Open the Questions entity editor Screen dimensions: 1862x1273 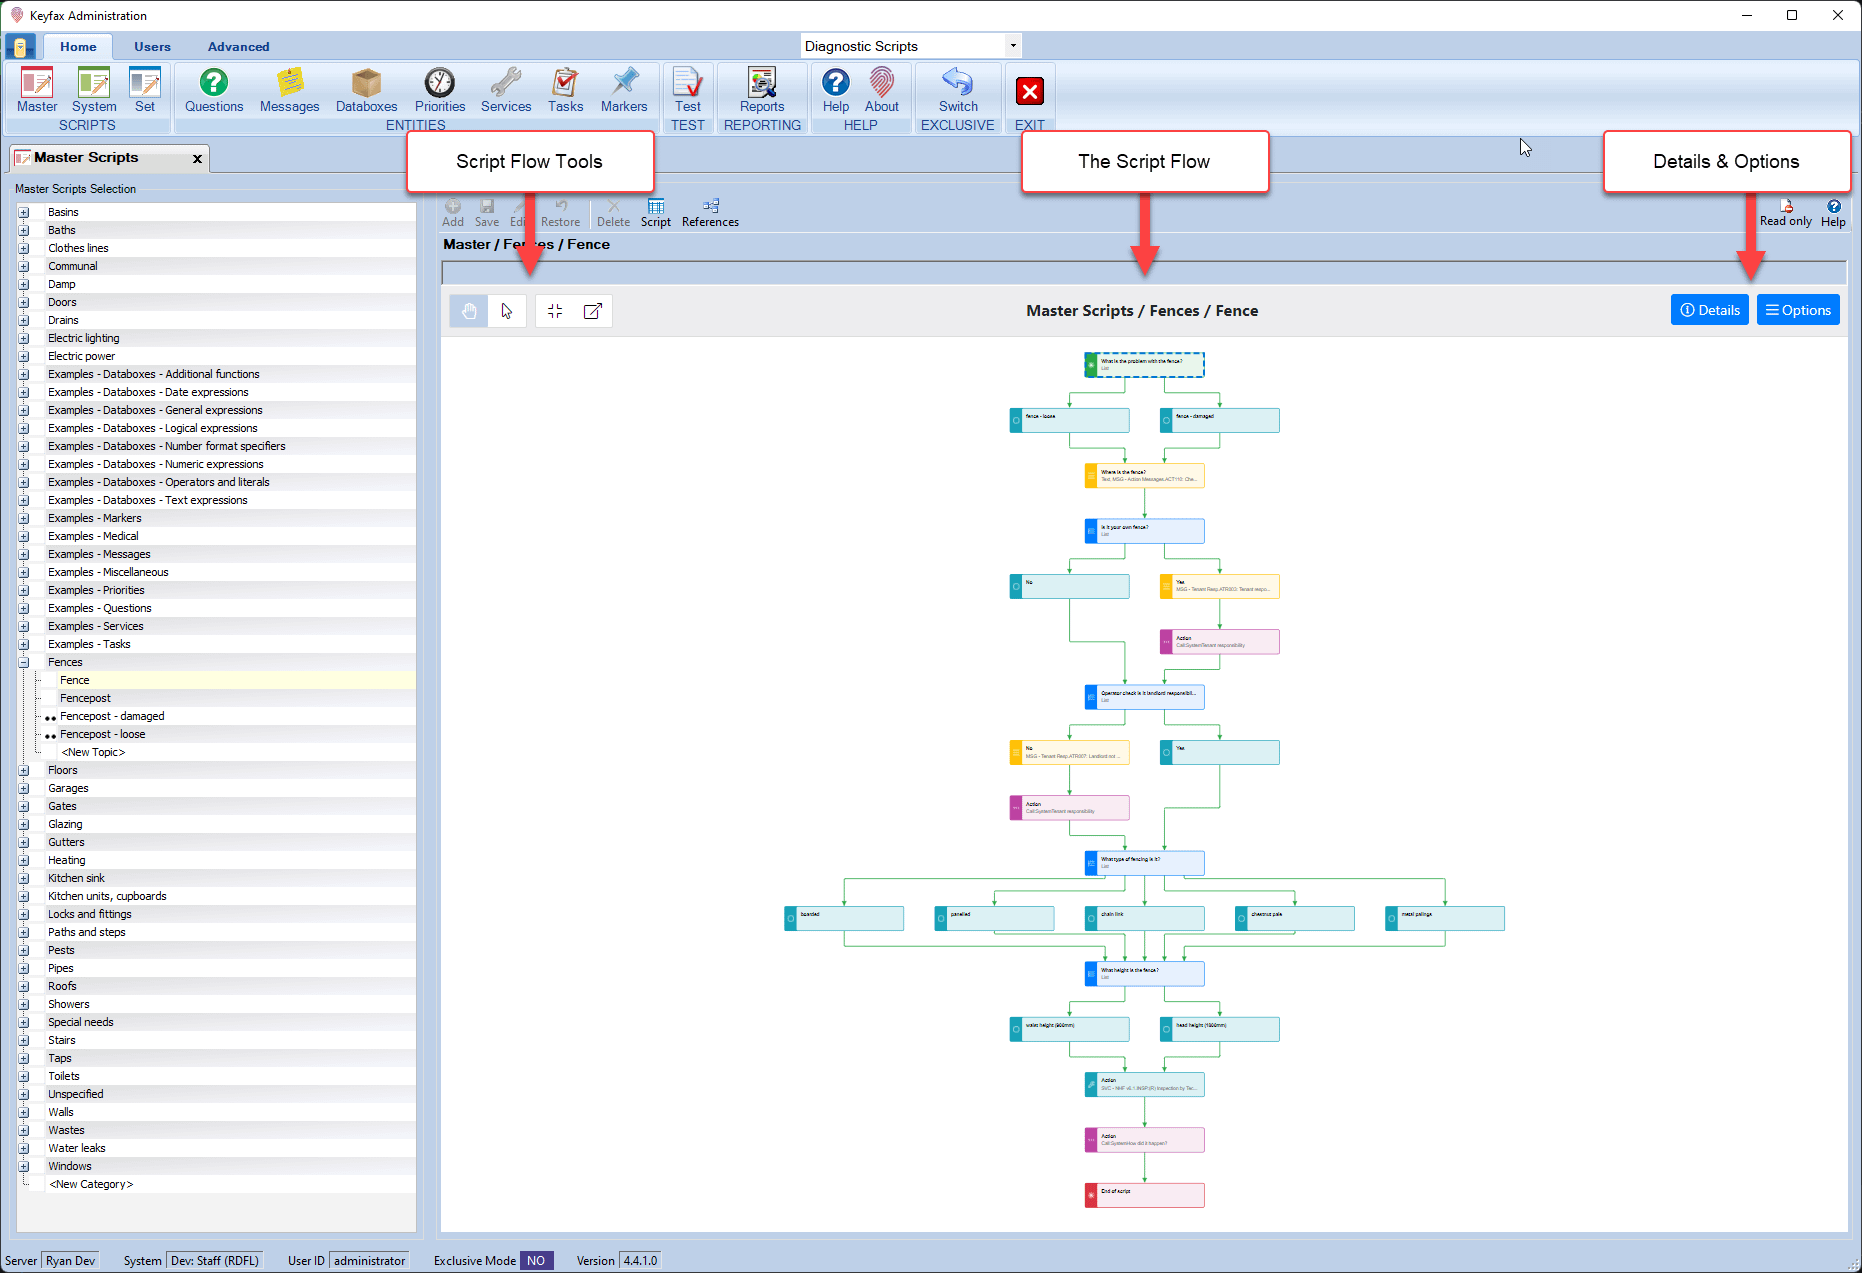213,90
